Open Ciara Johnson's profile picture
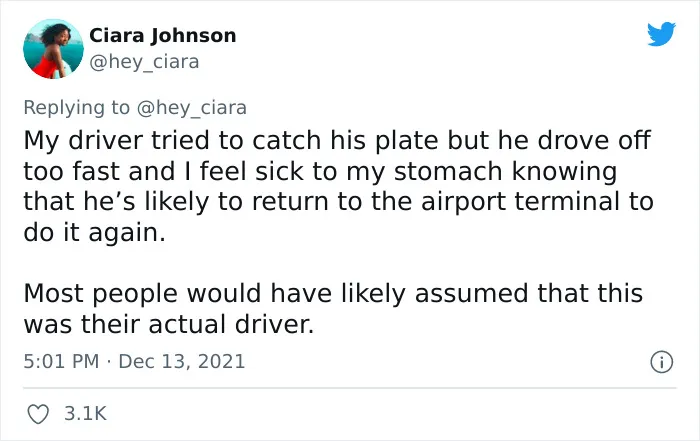Viewport: 700px width, 441px height. [53, 49]
